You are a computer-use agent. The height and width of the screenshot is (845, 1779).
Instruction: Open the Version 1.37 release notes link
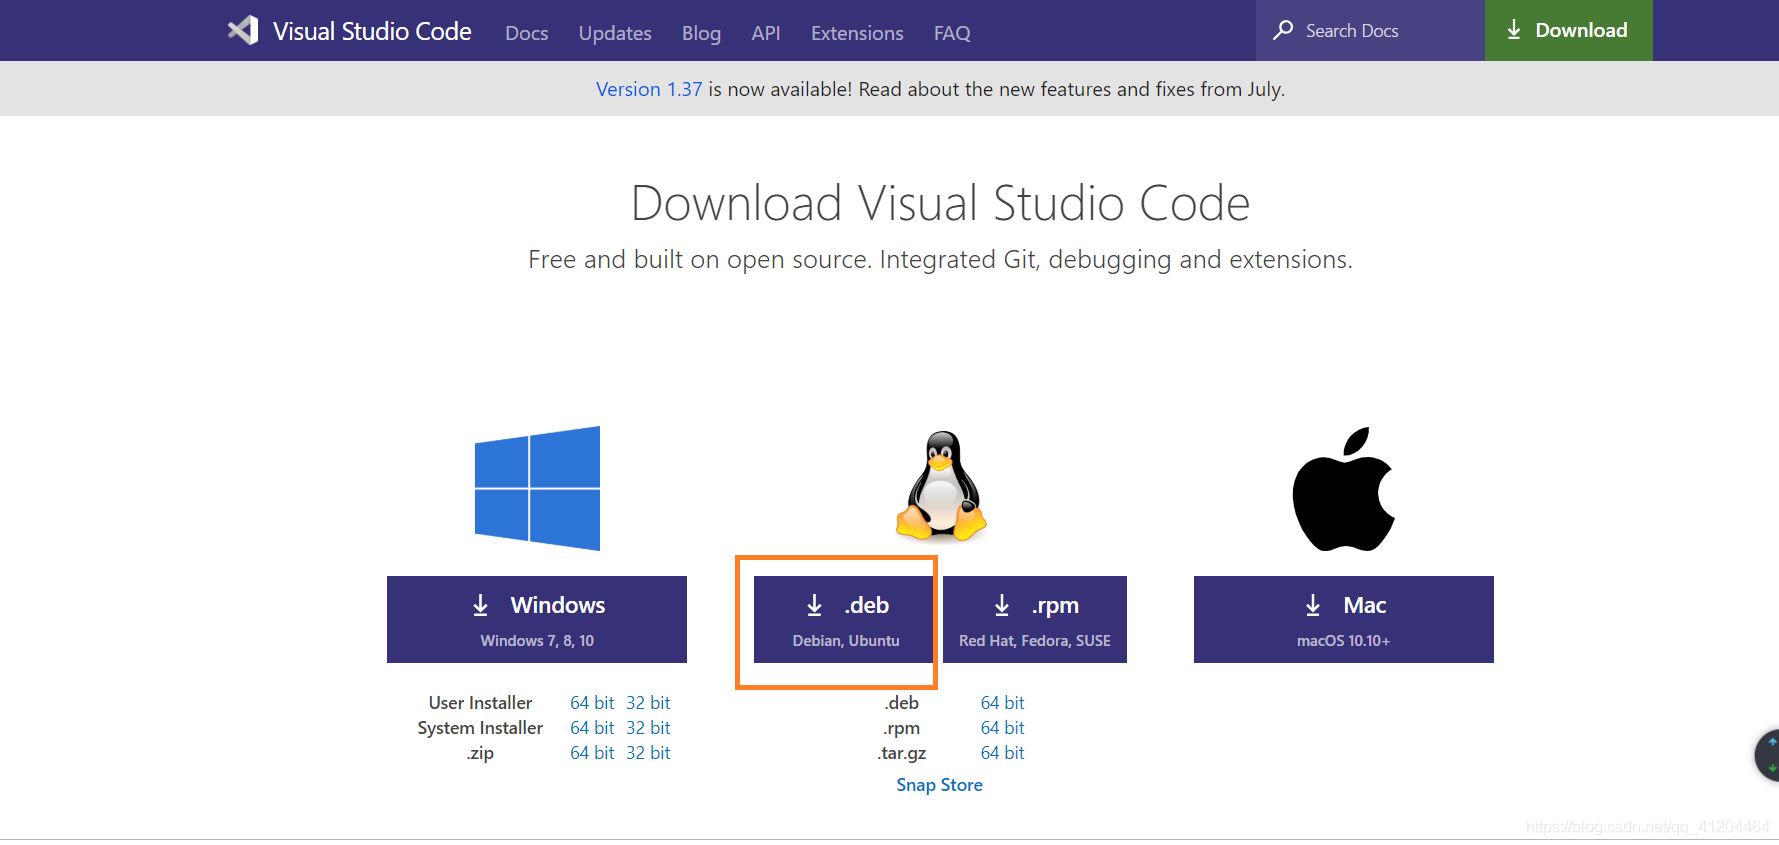tap(649, 89)
